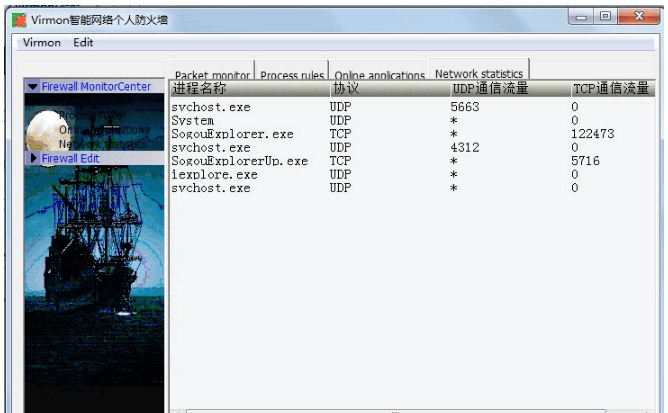Sort by the TCP通信流量 column header
The height and width of the screenshot is (413, 668).
[613, 88]
